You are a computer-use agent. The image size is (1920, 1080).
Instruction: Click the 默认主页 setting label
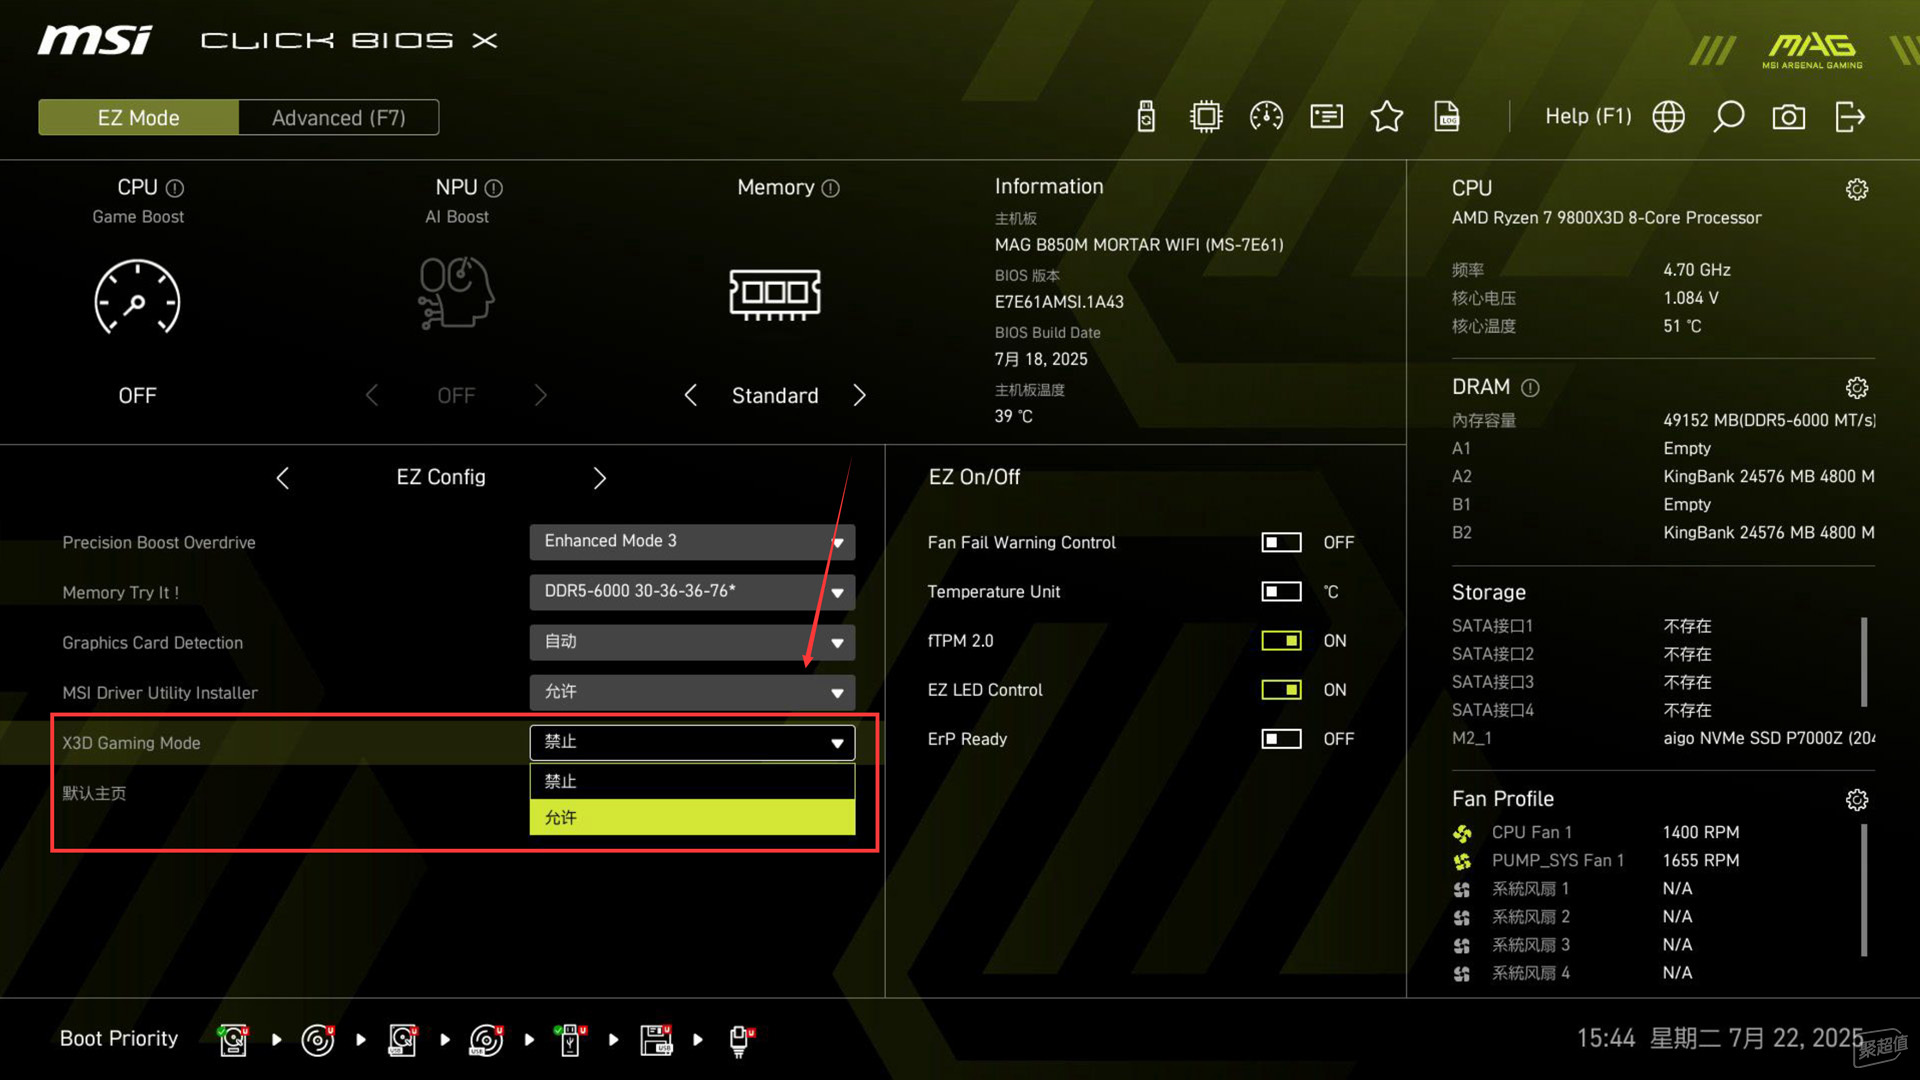click(94, 793)
